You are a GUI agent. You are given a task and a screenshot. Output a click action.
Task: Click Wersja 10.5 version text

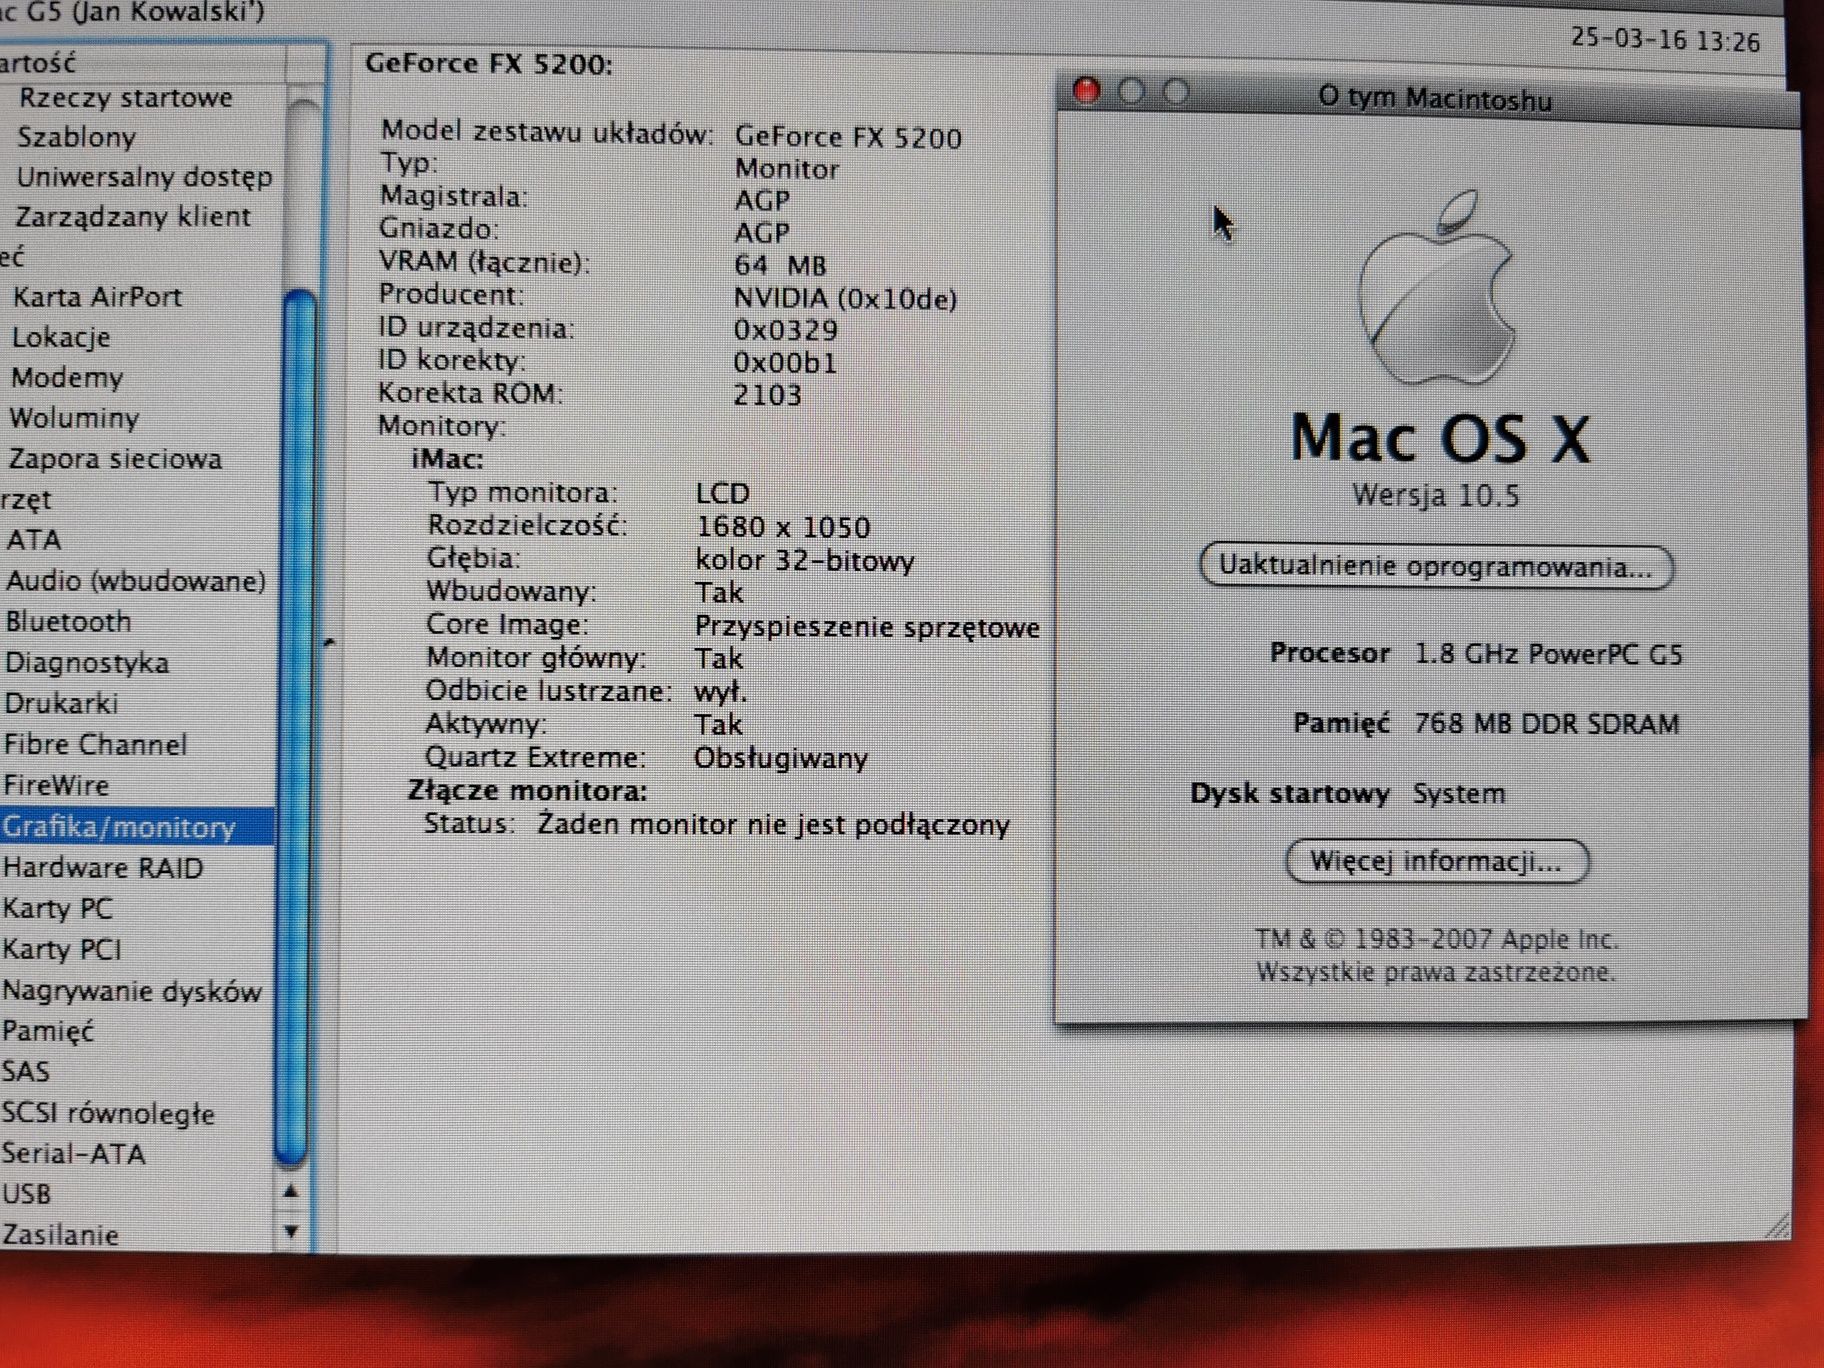(x=1436, y=496)
